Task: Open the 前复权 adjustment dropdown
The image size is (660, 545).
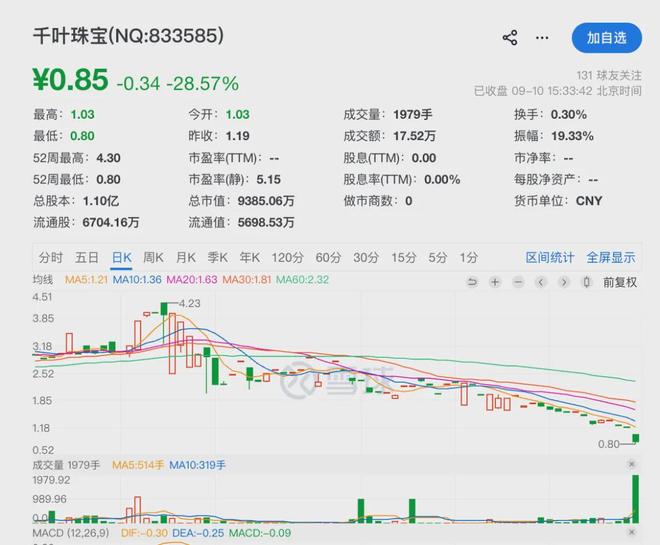Action: tap(620, 282)
